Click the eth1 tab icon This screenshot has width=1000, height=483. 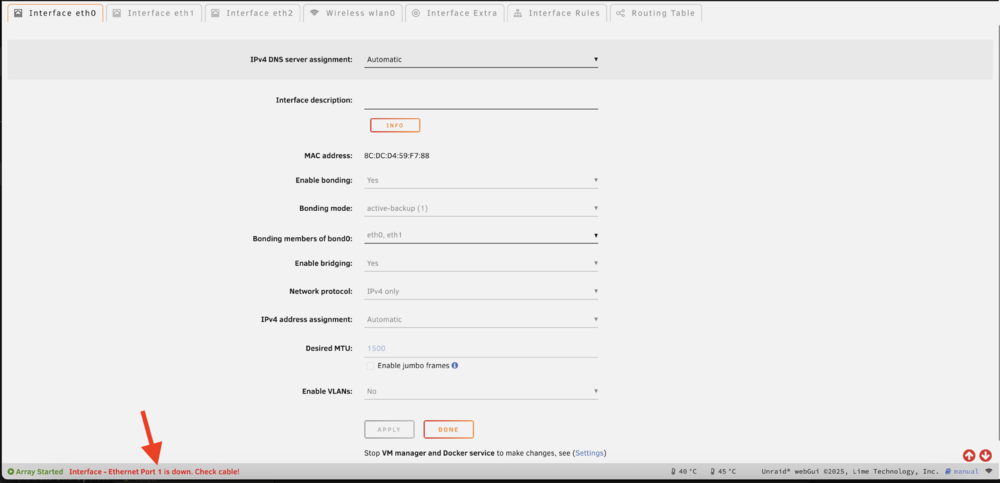coord(117,13)
